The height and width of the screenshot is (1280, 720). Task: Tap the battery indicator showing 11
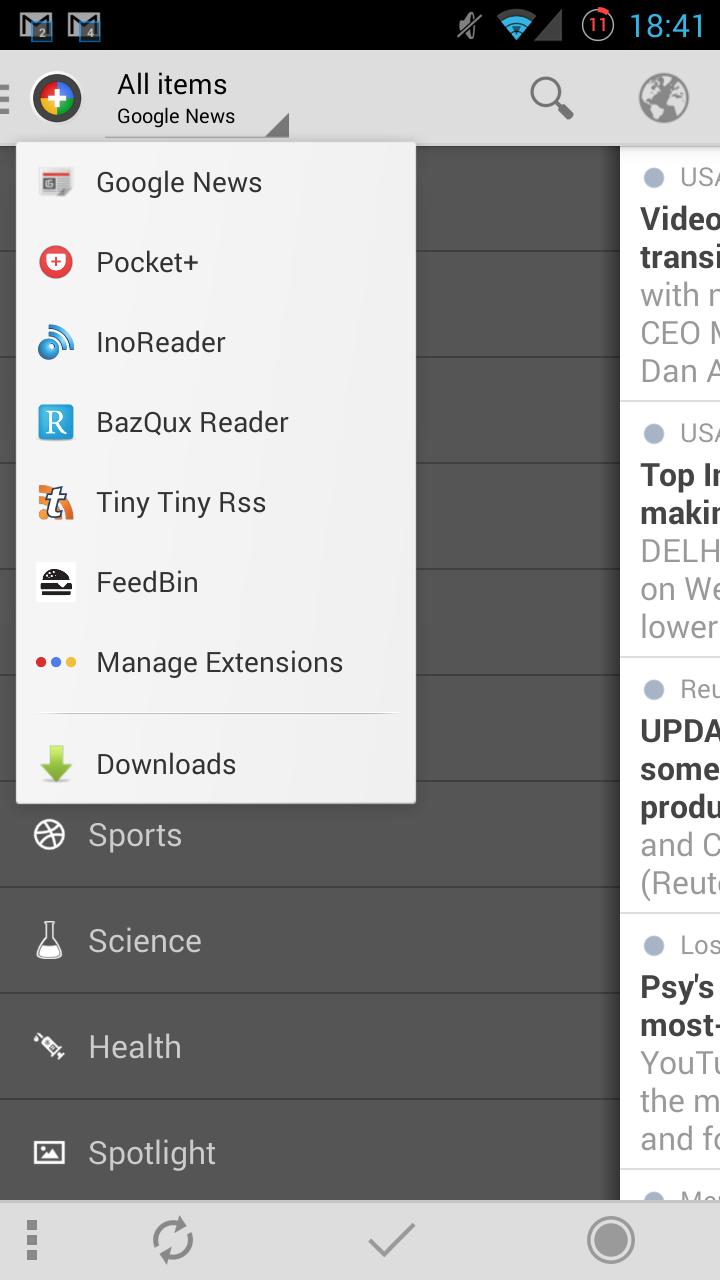tap(597, 25)
